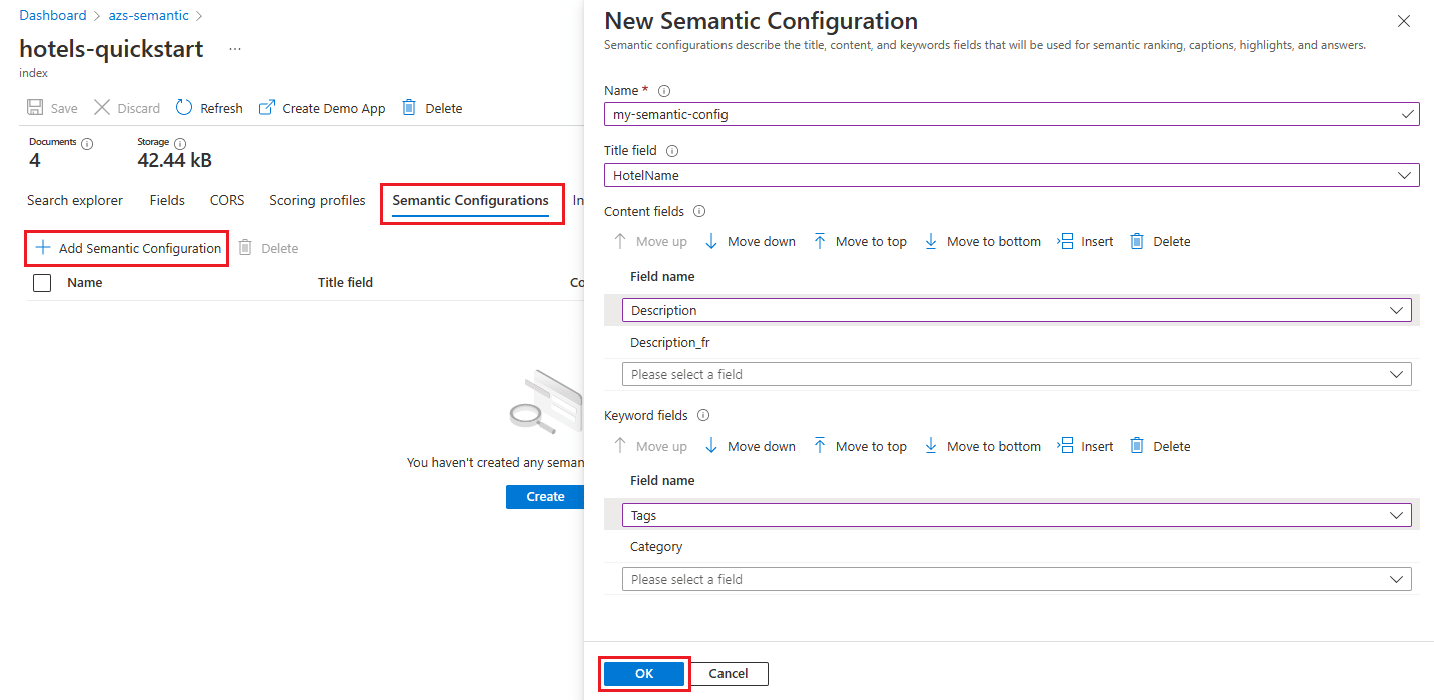Click the info icon next to Title field

pos(672,151)
